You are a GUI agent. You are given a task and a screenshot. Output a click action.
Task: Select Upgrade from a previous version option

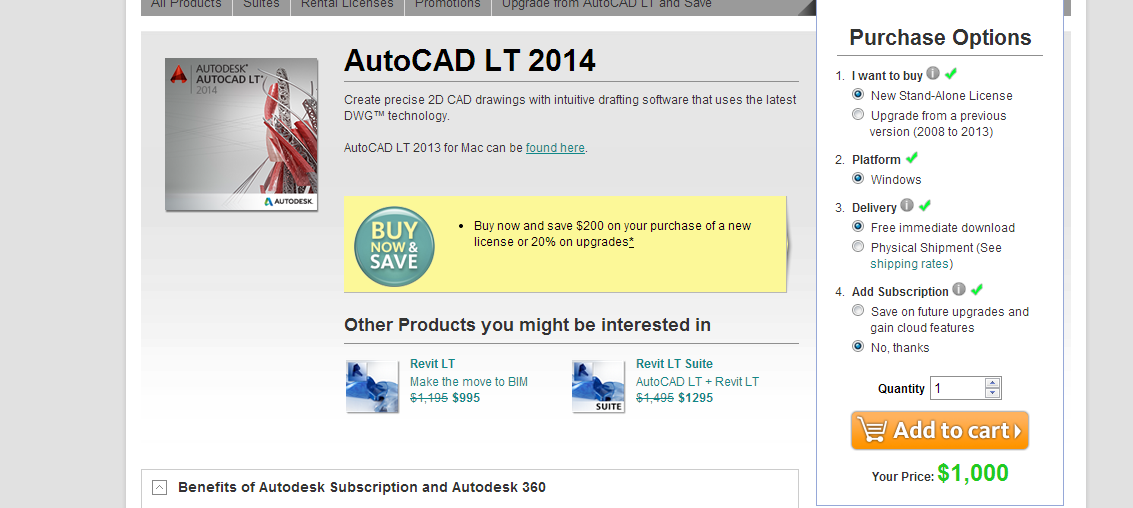tap(858, 114)
